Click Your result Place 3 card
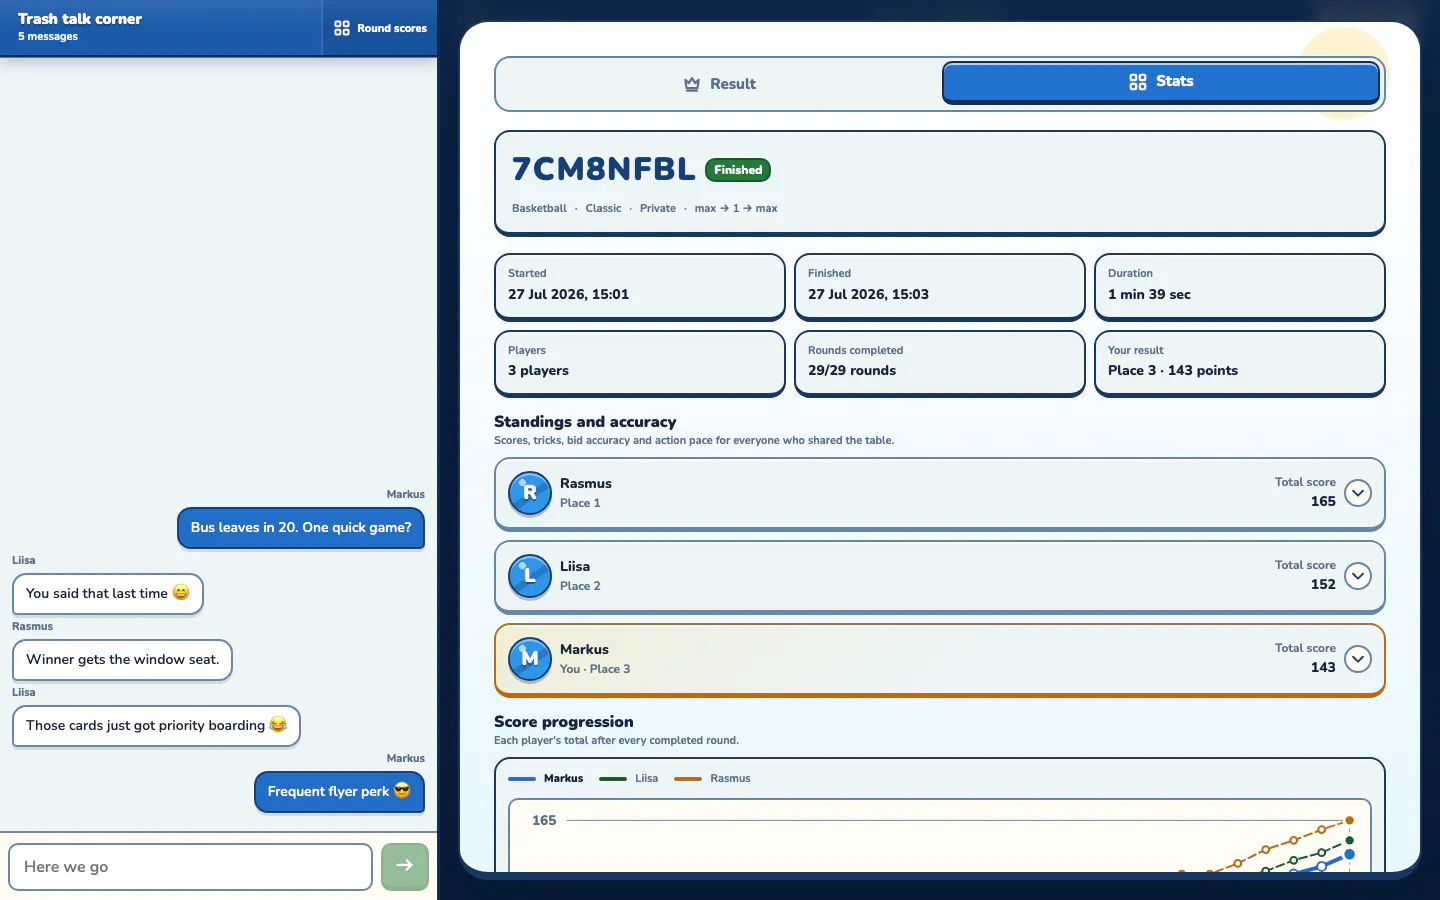Viewport: 1440px width, 900px height. click(x=1240, y=363)
